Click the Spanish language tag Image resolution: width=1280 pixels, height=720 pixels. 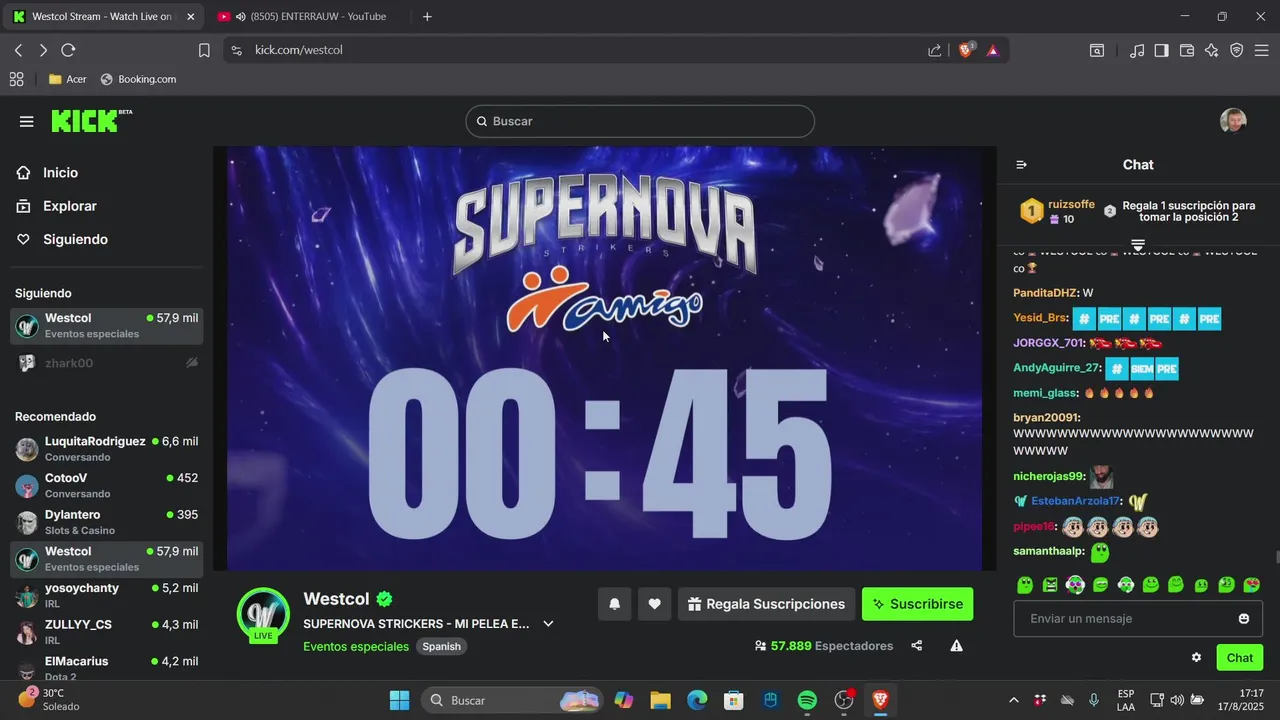click(x=441, y=646)
